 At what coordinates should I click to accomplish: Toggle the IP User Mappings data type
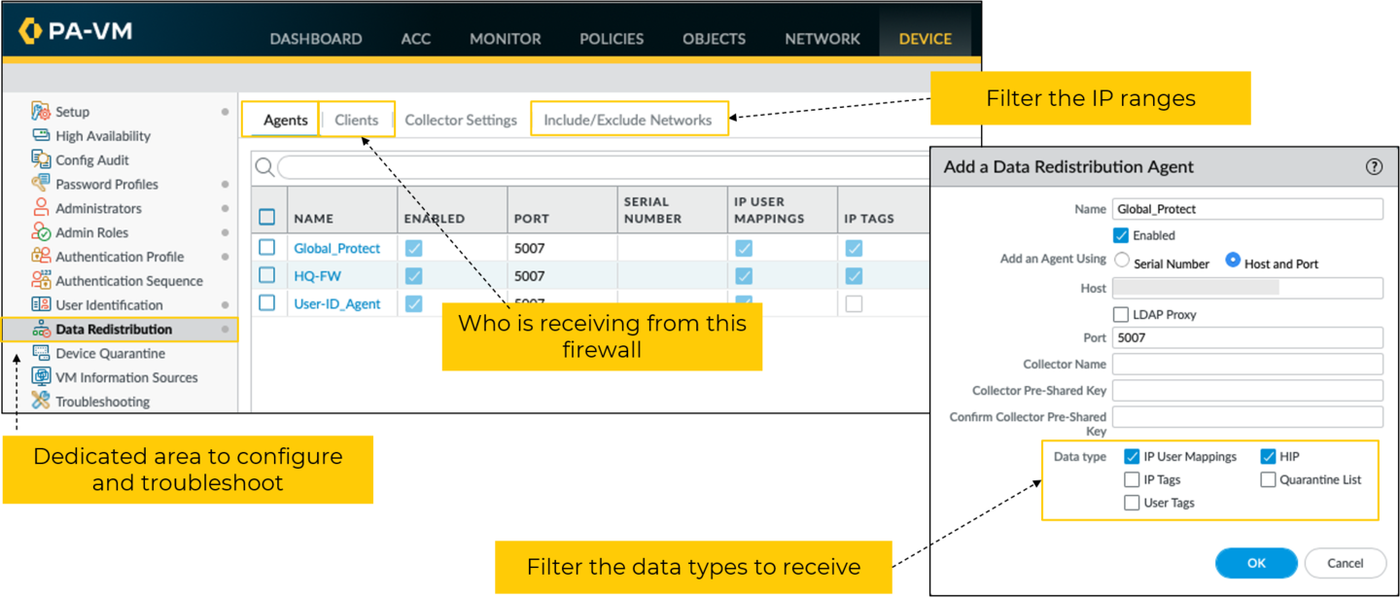coord(1132,457)
